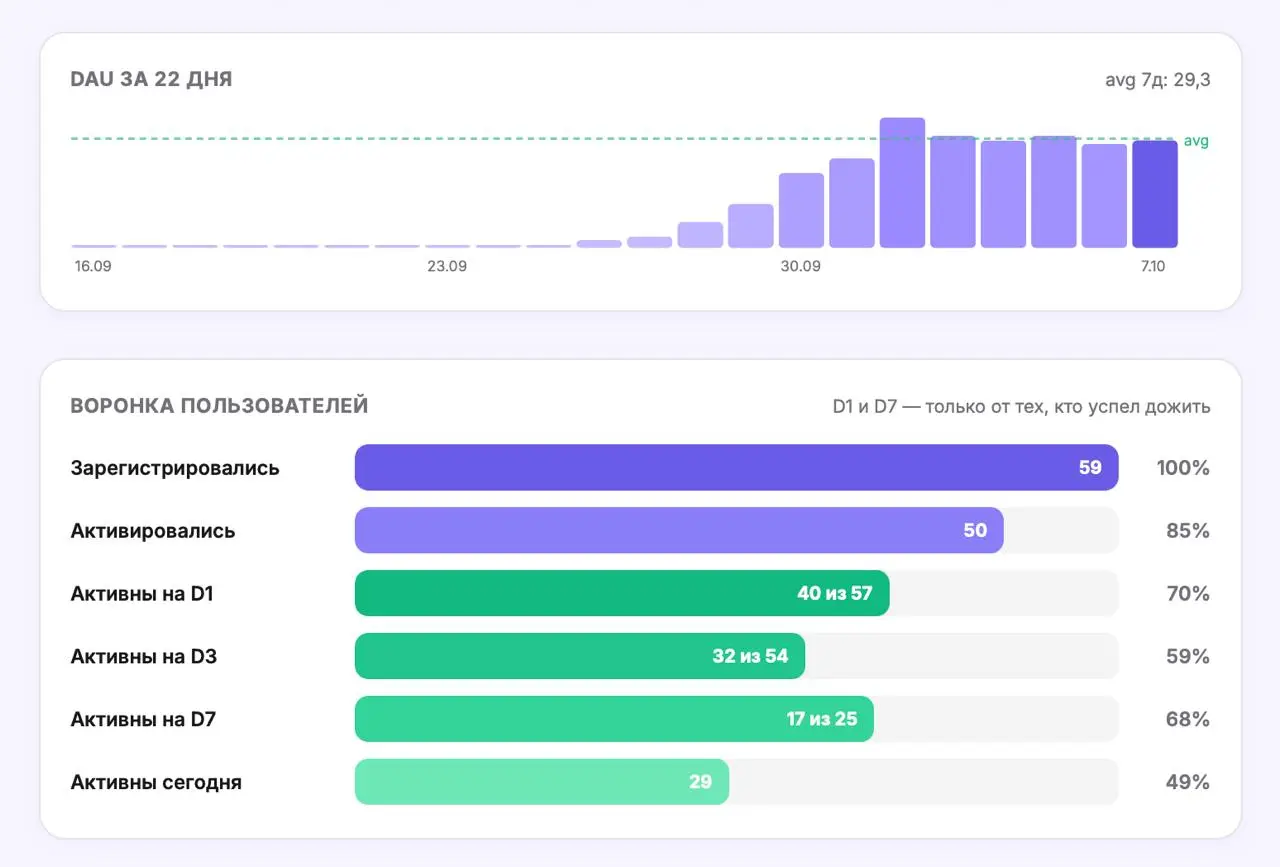Click the 68% funnel percentage
1280x867 pixels.
[1188, 720]
